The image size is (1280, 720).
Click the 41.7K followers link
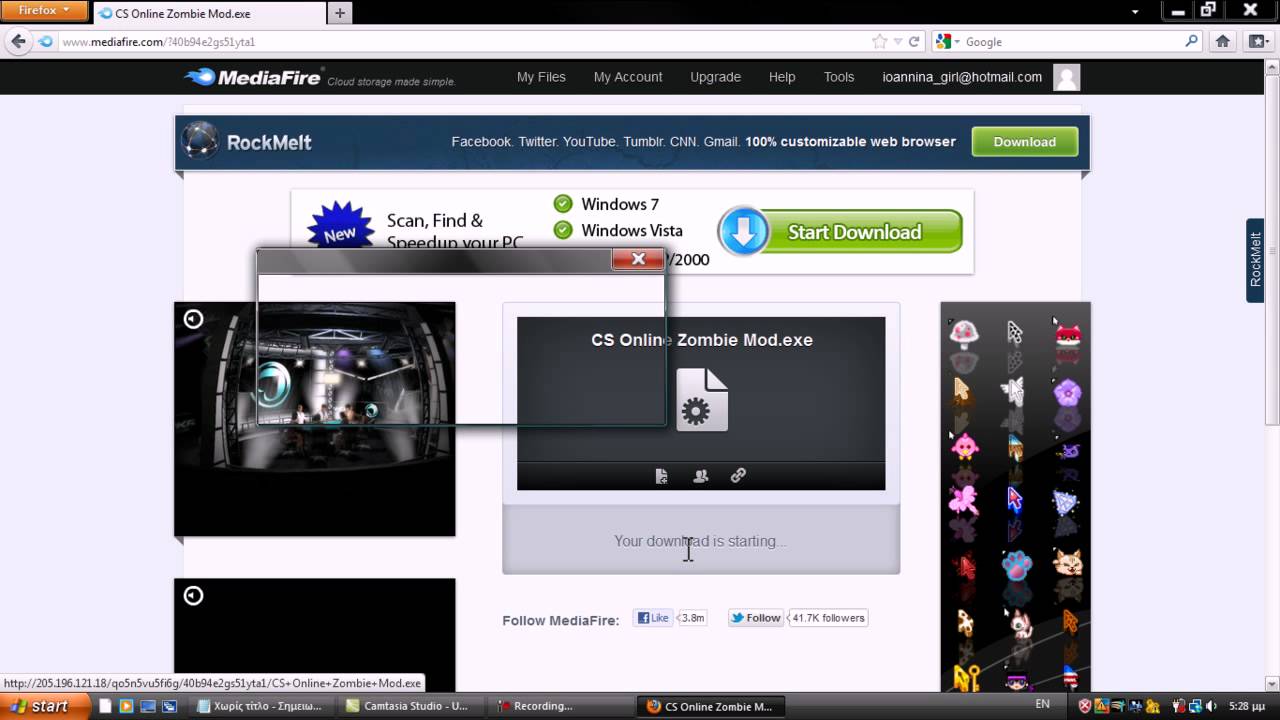pos(828,618)
